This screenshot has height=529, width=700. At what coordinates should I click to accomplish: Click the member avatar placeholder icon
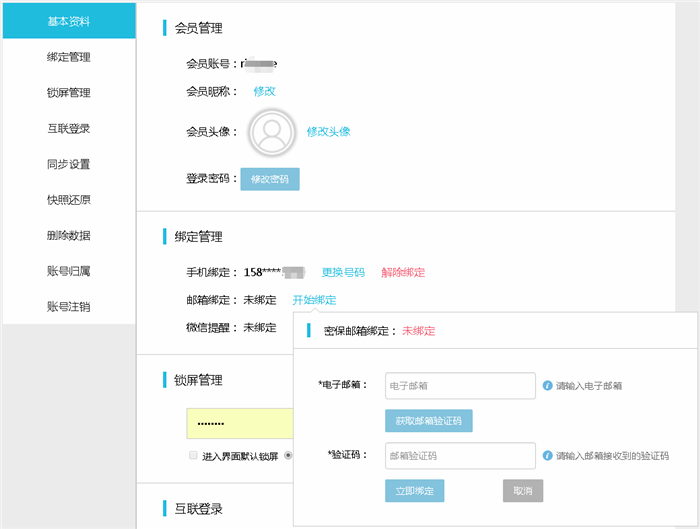coord(270,133)
